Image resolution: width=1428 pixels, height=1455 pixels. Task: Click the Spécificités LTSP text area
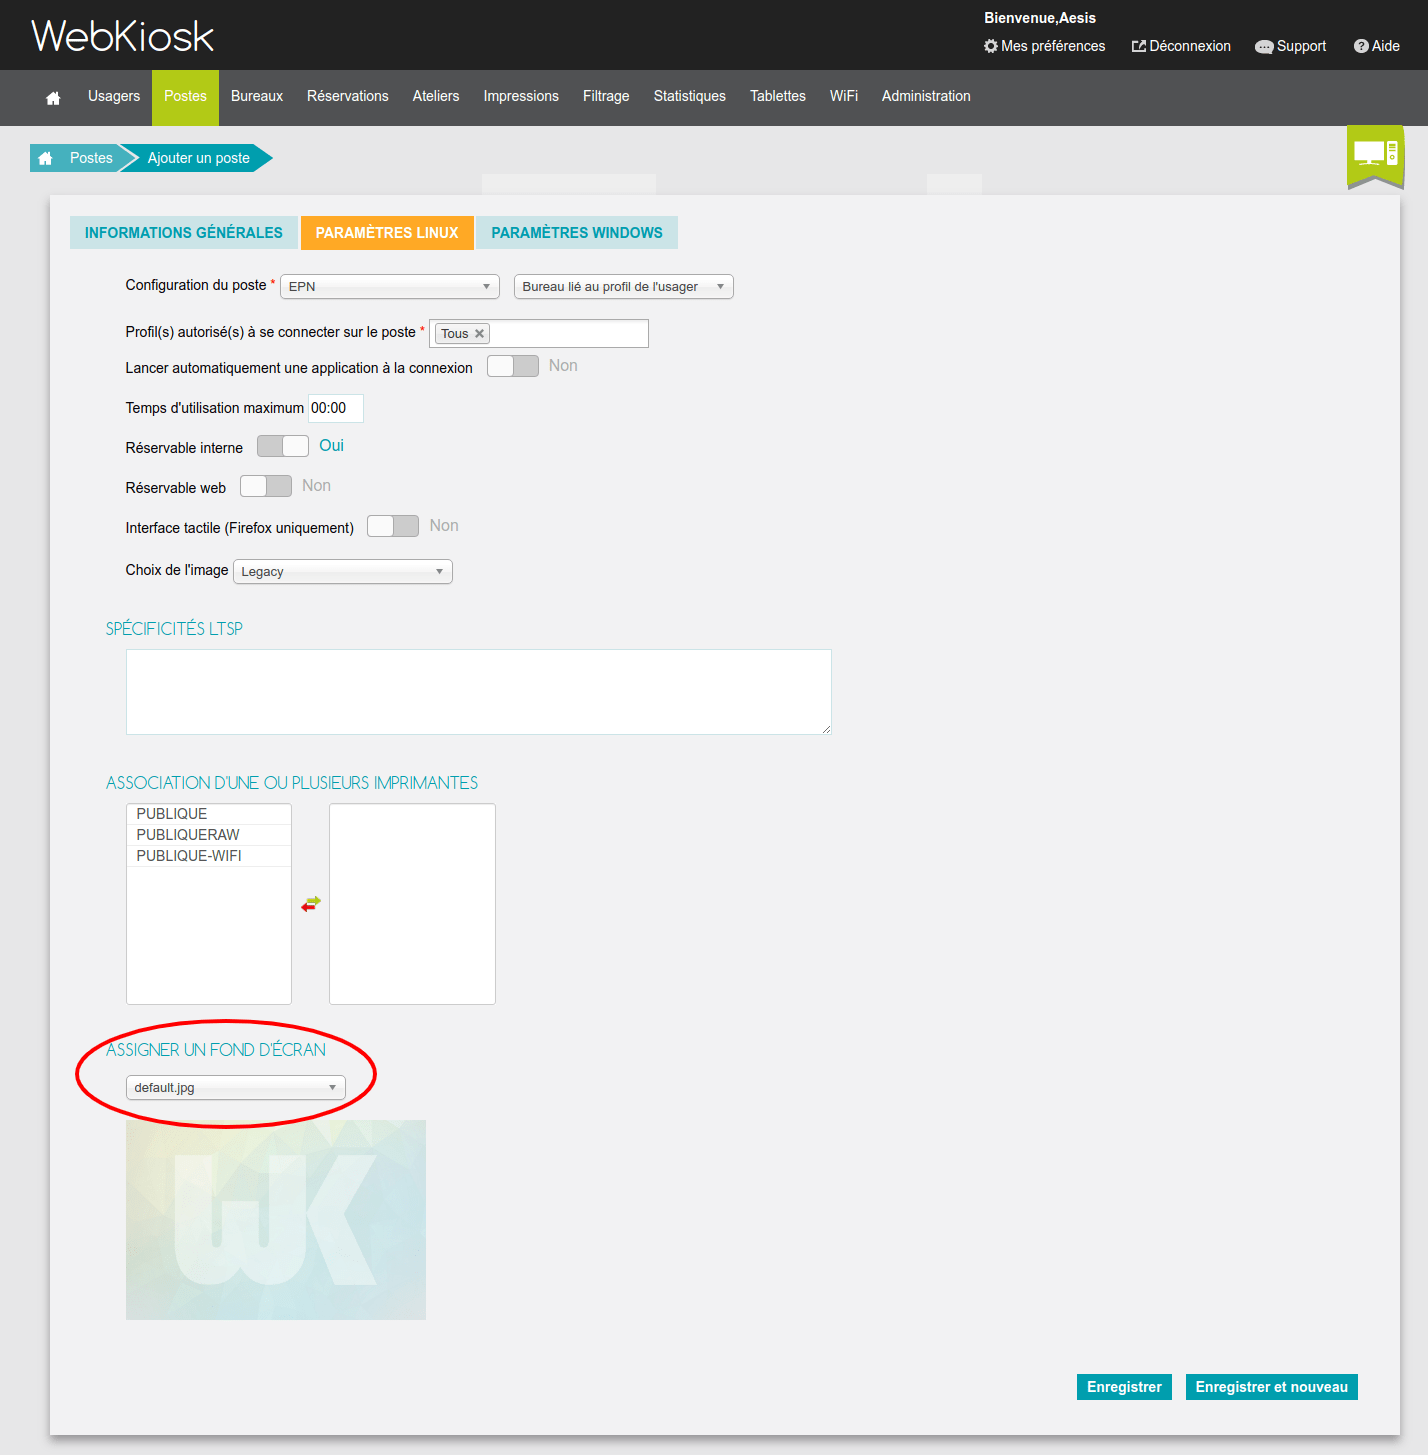478,692
